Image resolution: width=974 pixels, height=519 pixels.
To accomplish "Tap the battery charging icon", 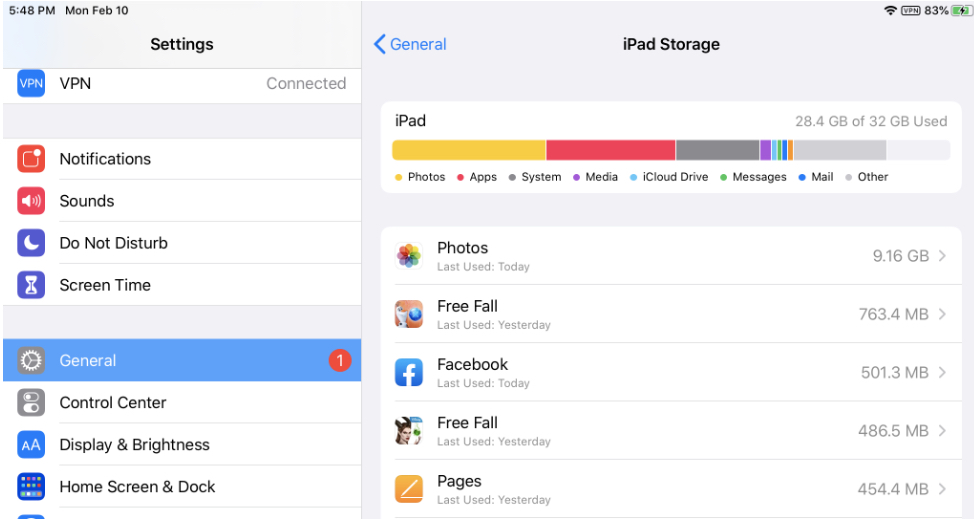I will tap(962, 11).
